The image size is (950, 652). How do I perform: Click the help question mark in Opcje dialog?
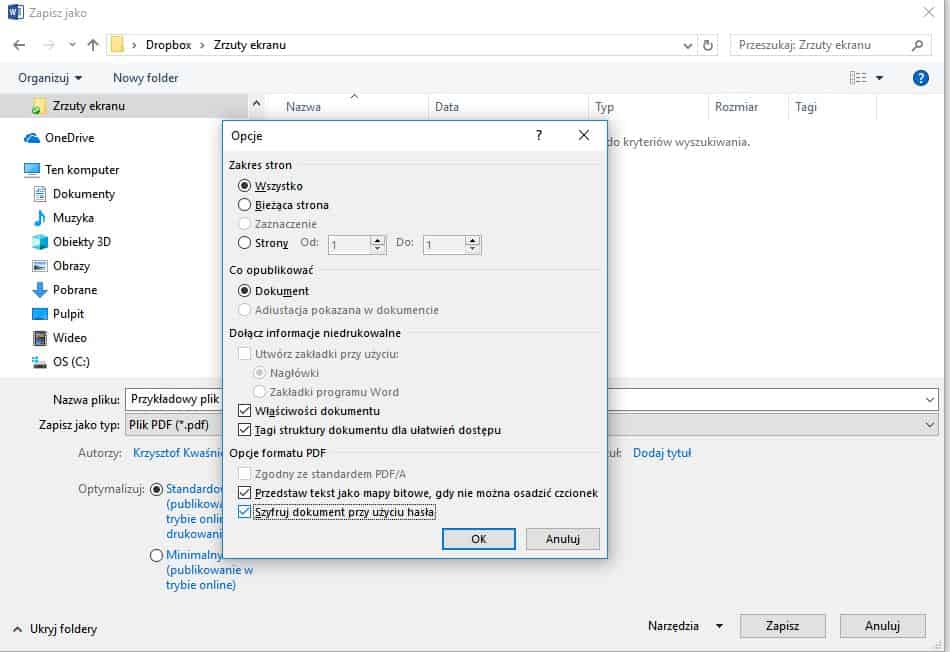point(539,136)
